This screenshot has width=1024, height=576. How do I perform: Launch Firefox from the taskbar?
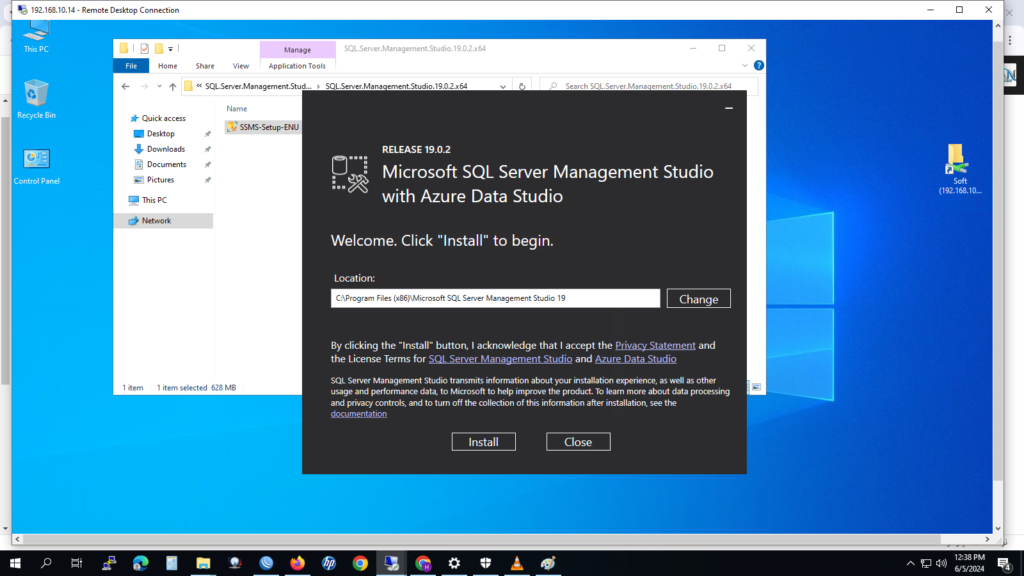pyautogui.click(x=297, y=563)
